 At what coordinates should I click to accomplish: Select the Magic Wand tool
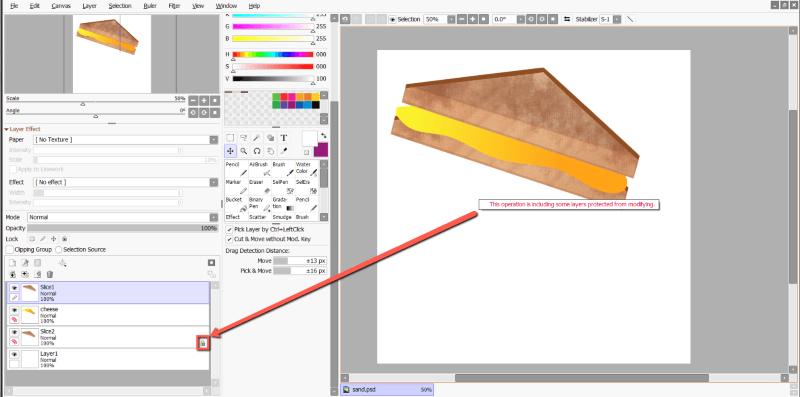tap(257, 138)
